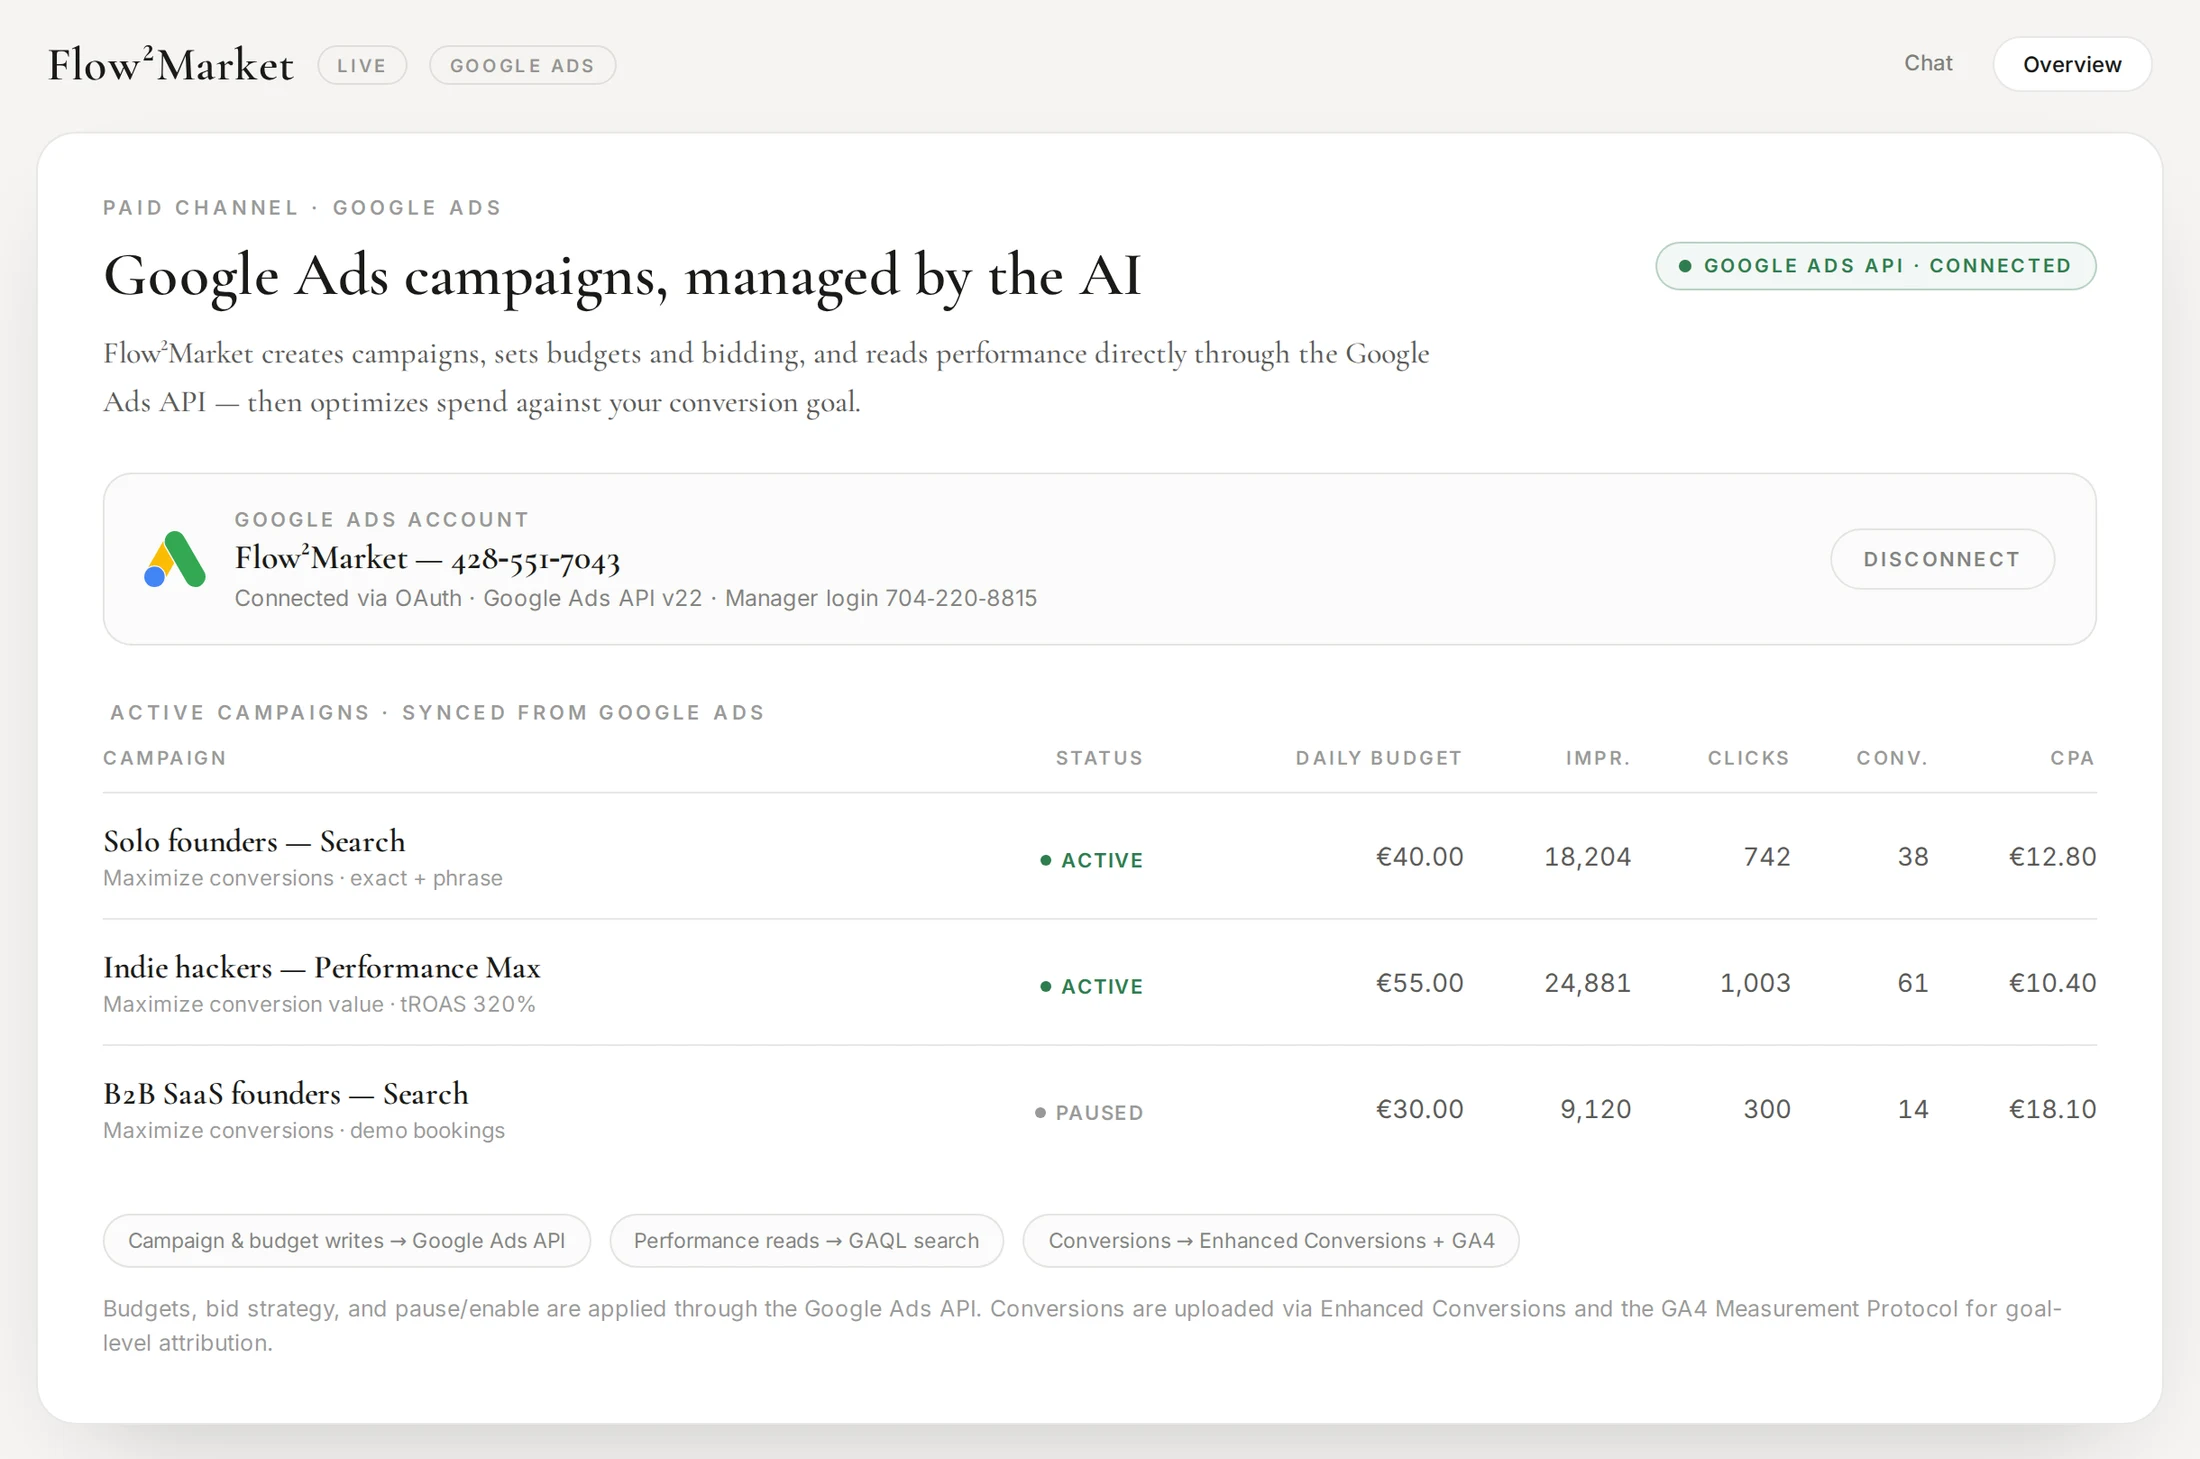The image size is (2200, 1459).
Task: Click the CONV. column header
Action: [1892, 758]
